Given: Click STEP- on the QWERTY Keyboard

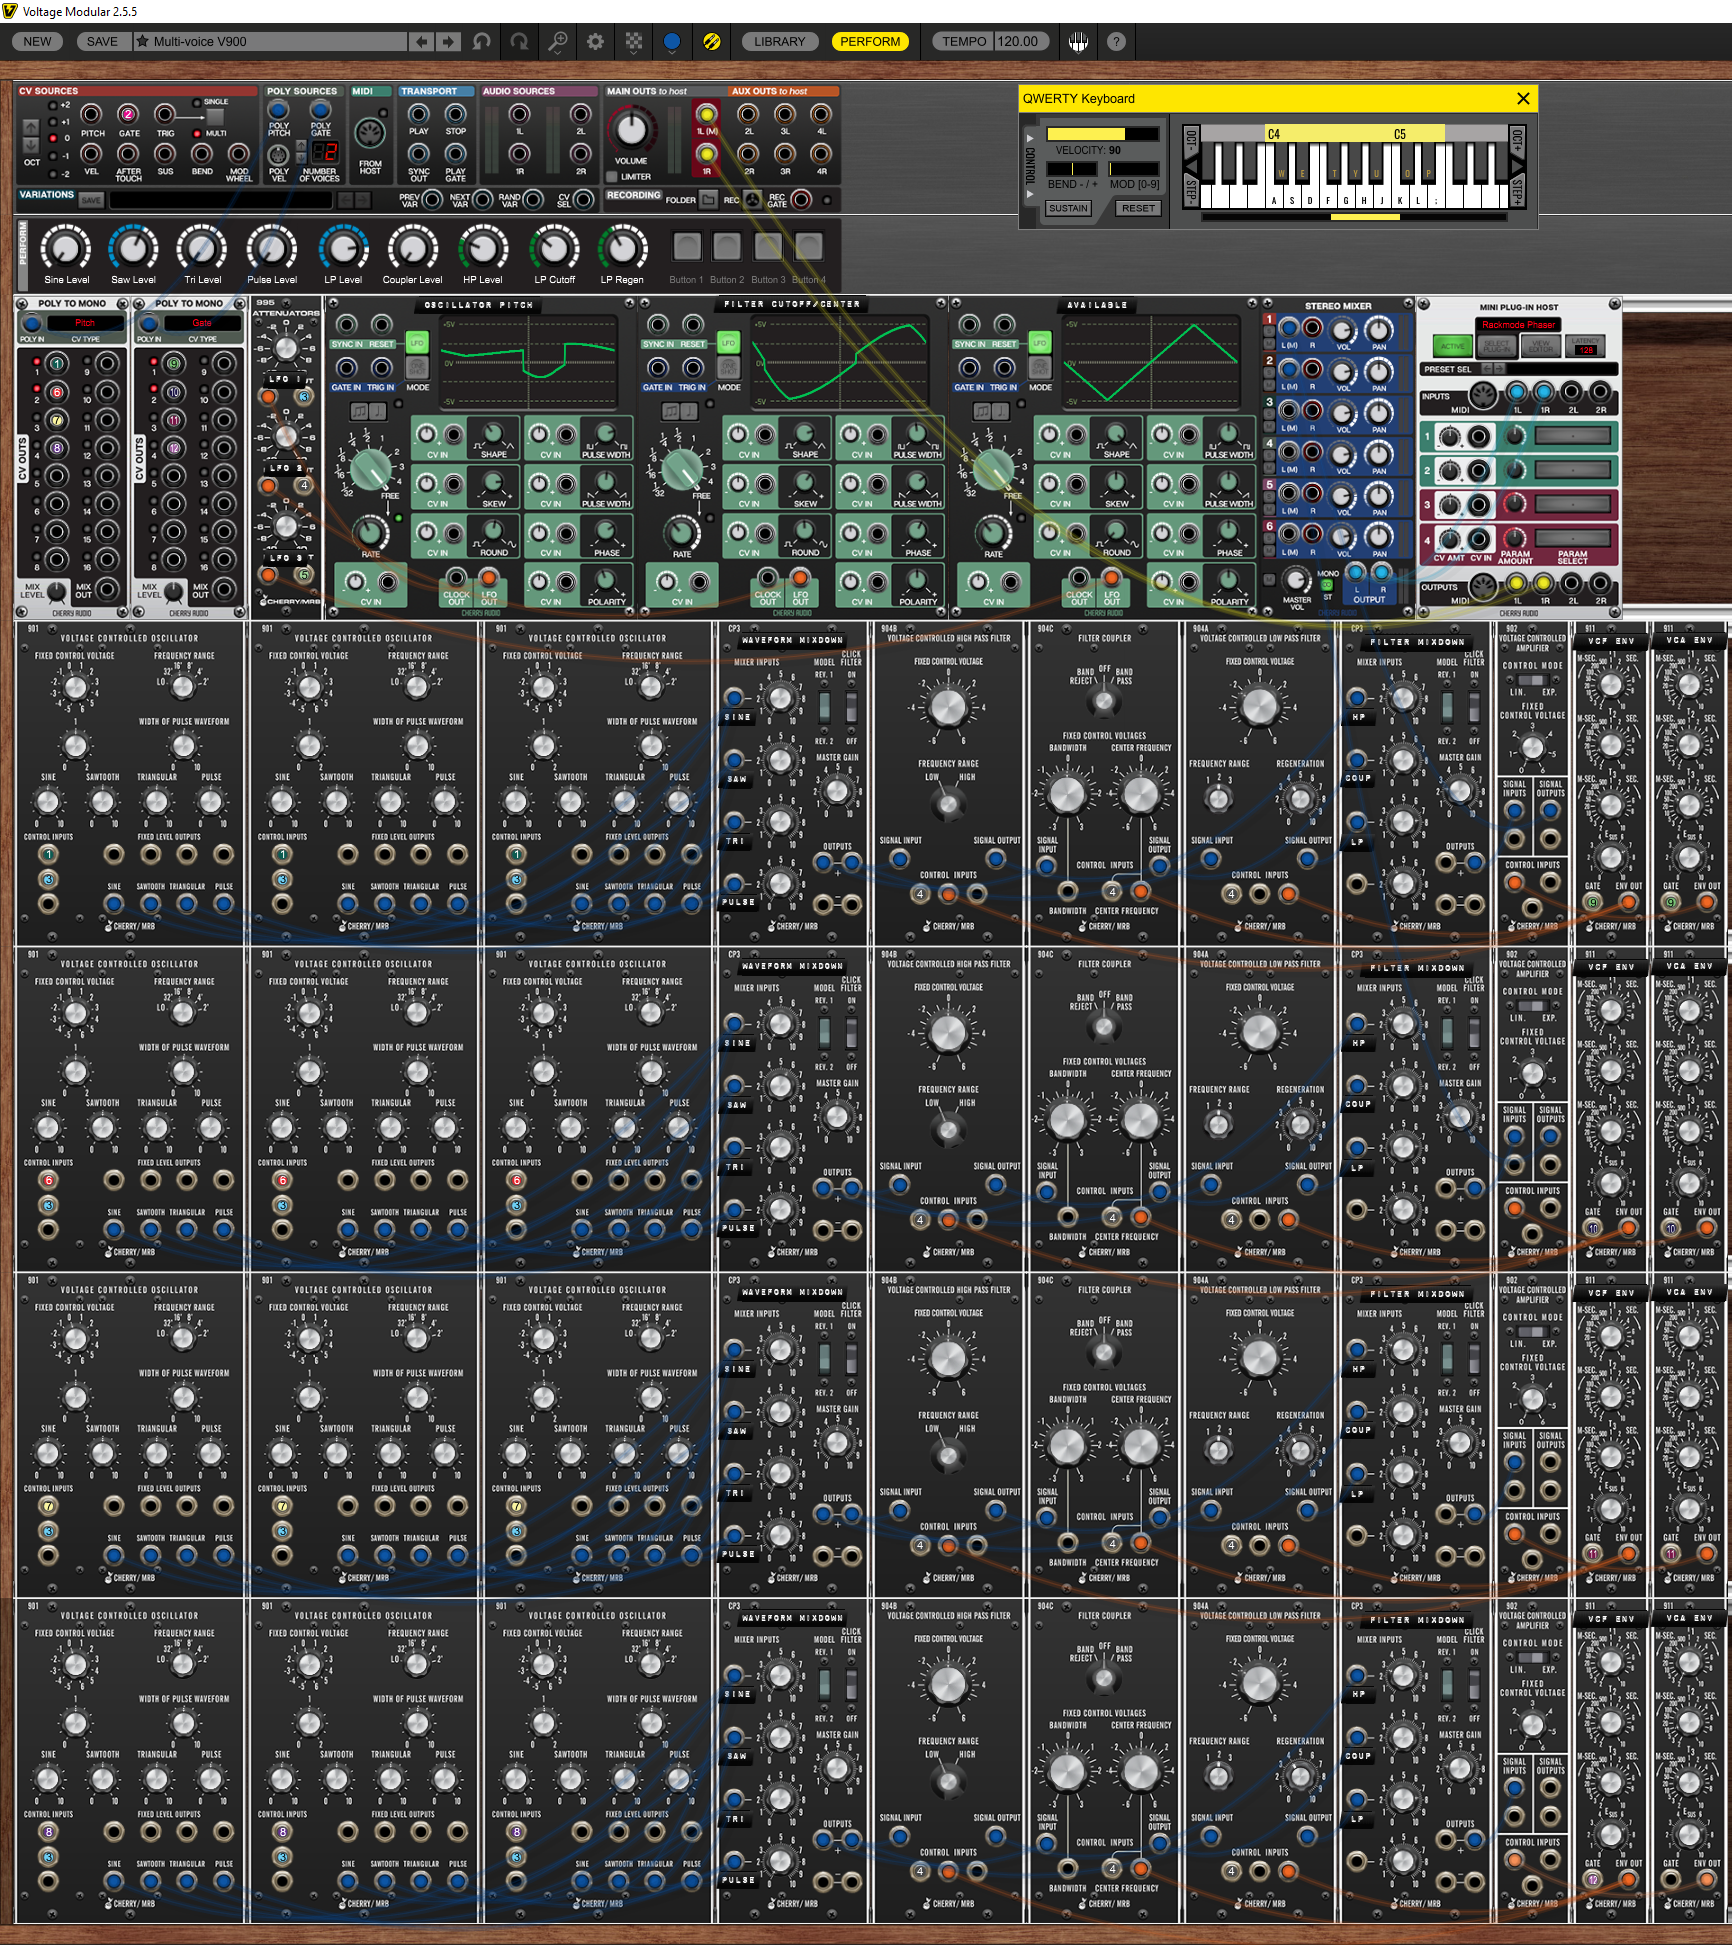Looking at the screenshot, I should point(1191,192).
